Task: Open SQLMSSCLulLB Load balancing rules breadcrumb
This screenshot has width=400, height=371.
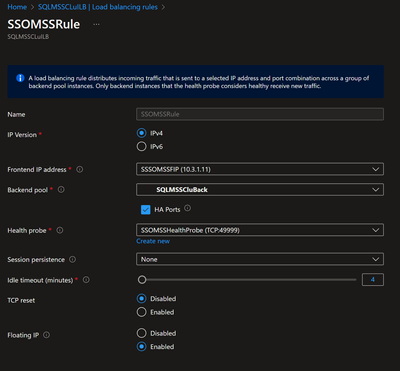Action: pyautogui.click(x=98, y=7)
